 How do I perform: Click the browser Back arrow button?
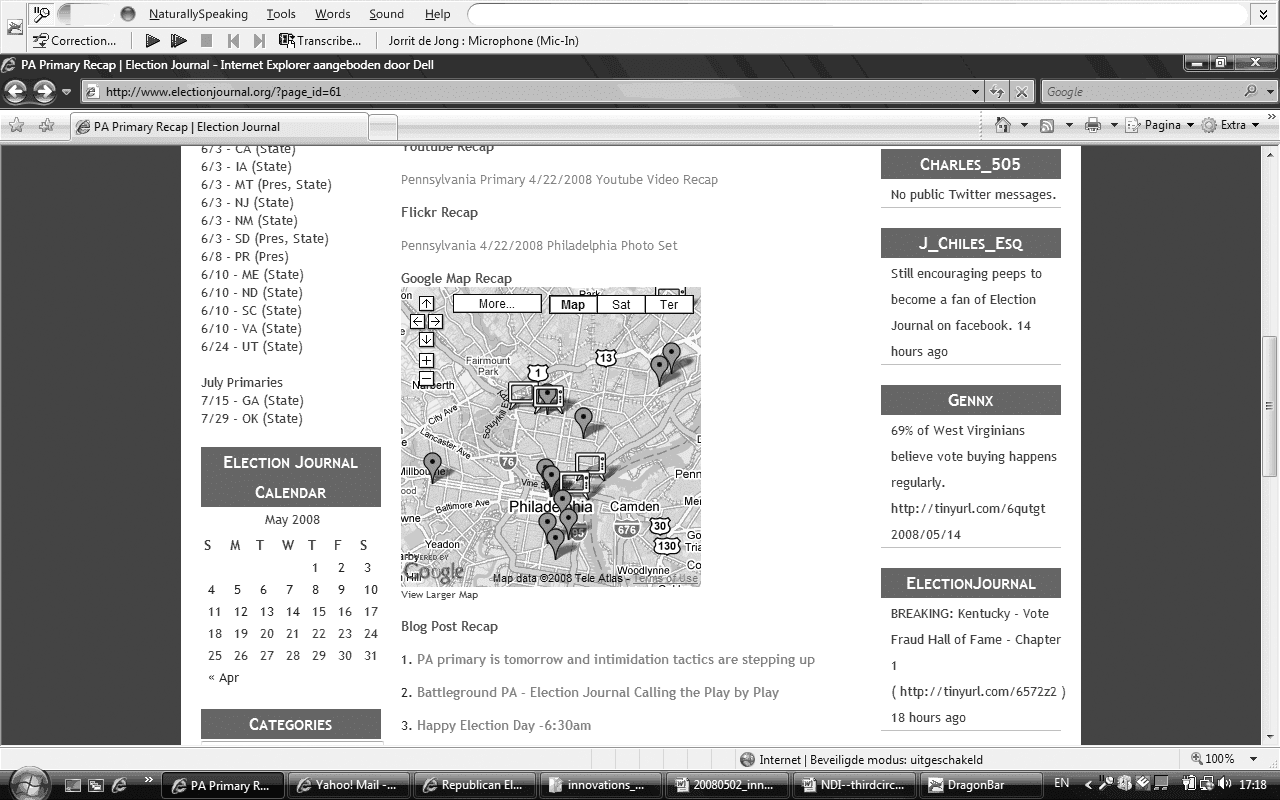pyautogui.click(x=15, y=91)
